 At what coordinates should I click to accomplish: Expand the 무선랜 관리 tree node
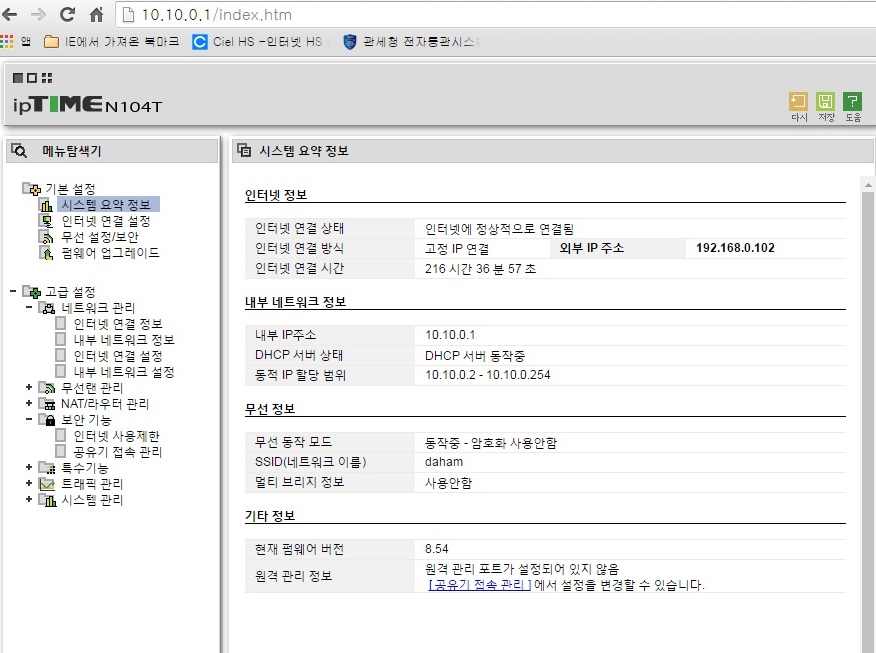point(29,387)
